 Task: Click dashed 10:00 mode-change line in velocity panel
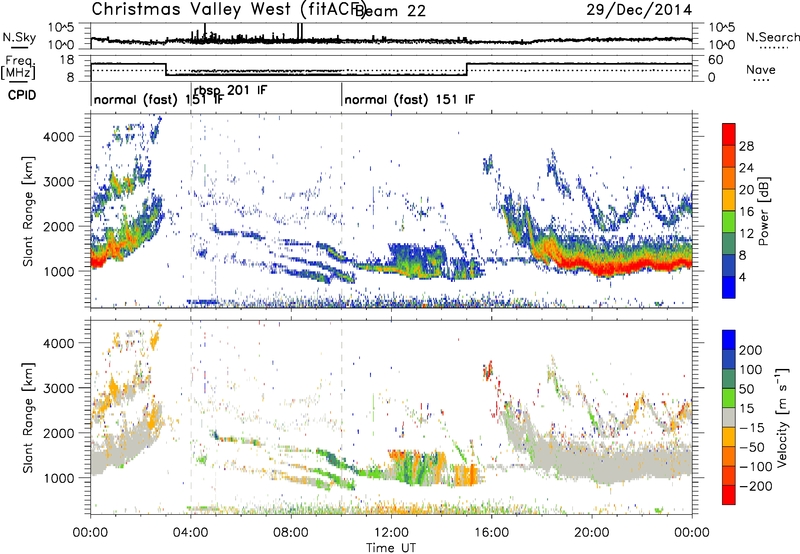click(x=342, y=417)
